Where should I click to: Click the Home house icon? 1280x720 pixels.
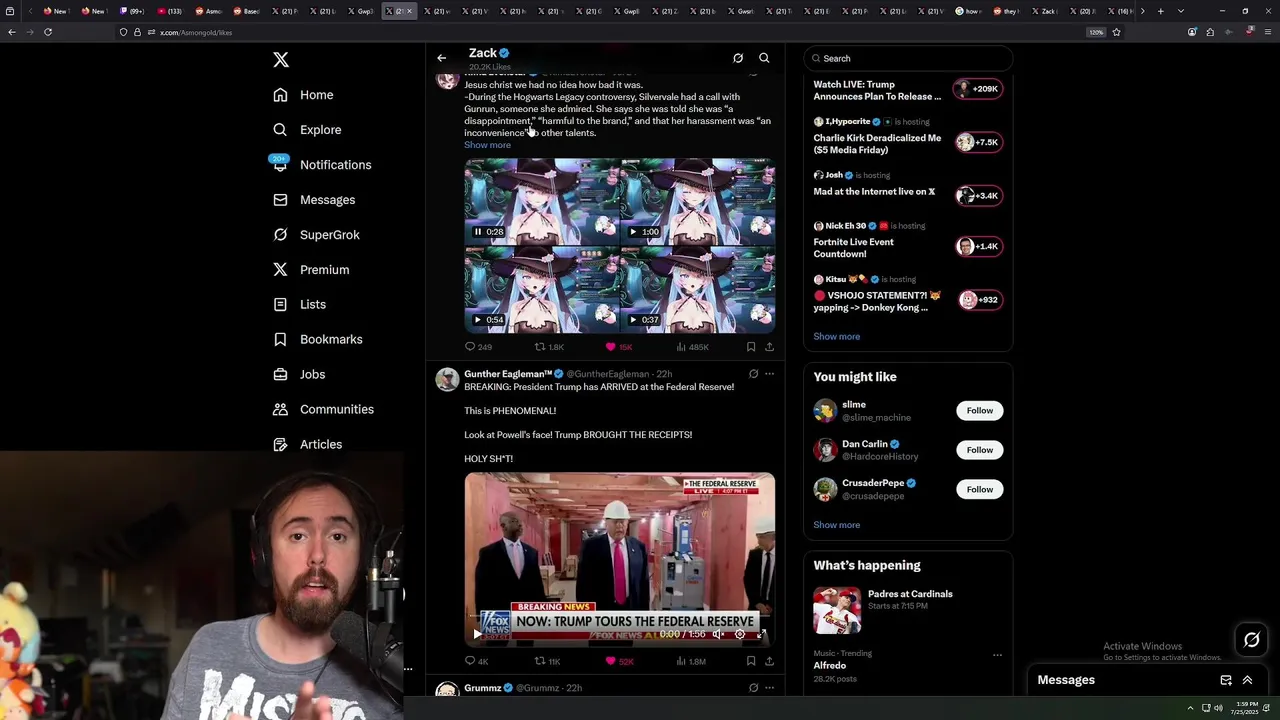pyautogui.click(x=280, y=95)
